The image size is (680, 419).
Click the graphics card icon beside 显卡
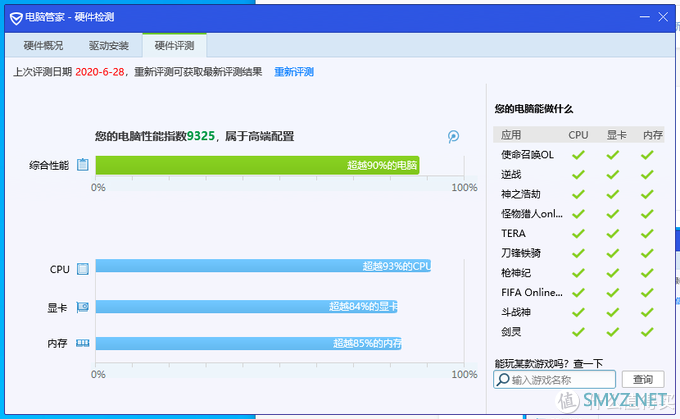(x=82, y=307)
